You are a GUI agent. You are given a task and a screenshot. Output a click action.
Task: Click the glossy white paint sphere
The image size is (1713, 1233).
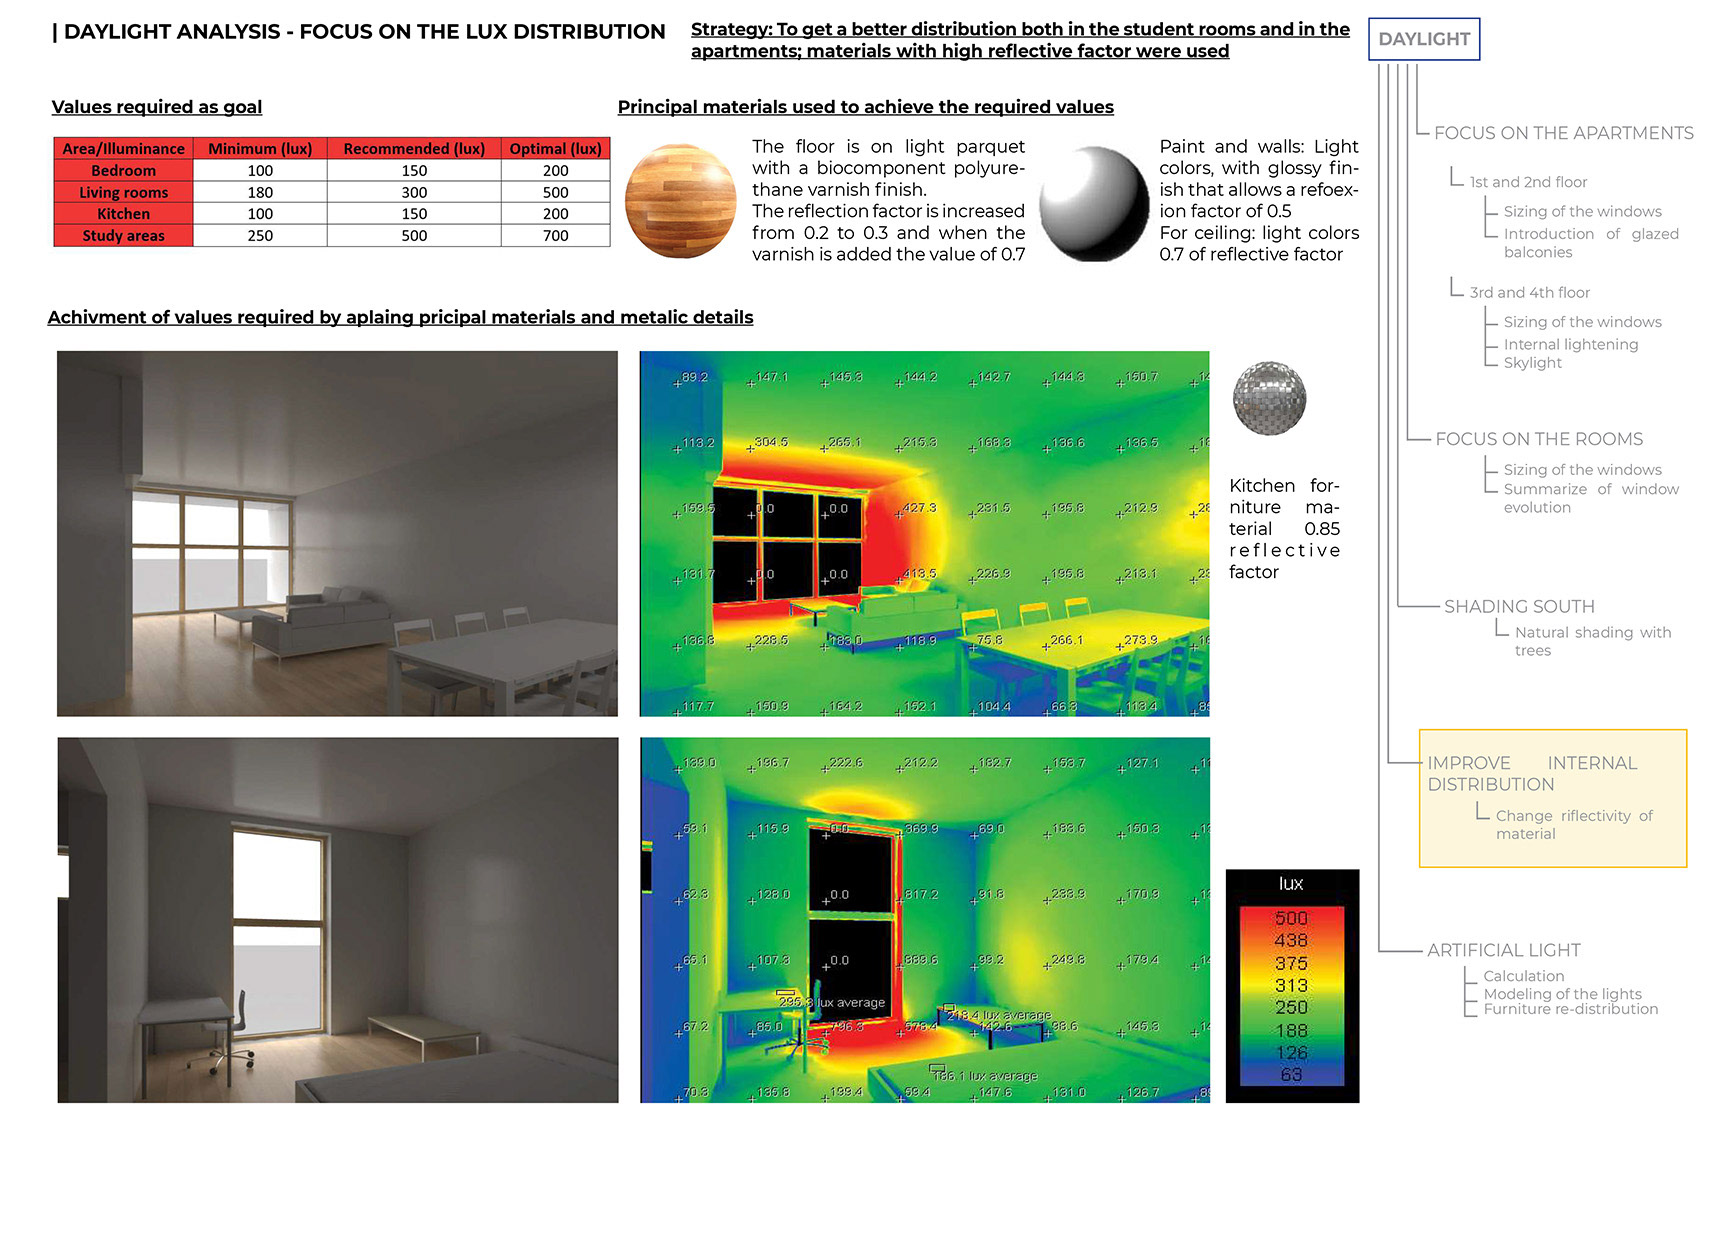(x=1094, y=204)
